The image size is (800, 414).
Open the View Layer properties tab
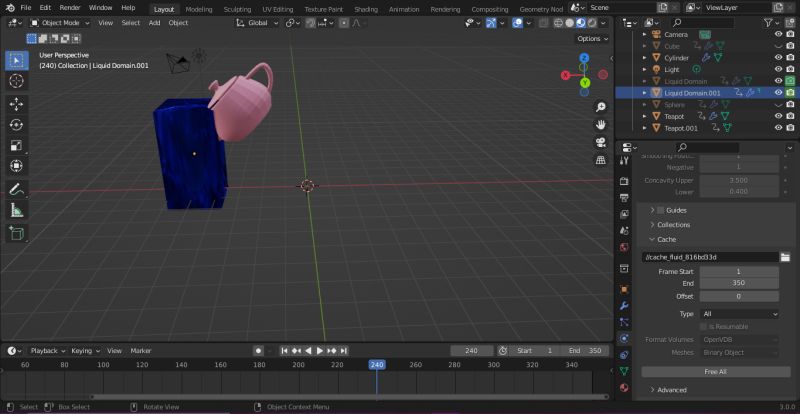(624, 214)
